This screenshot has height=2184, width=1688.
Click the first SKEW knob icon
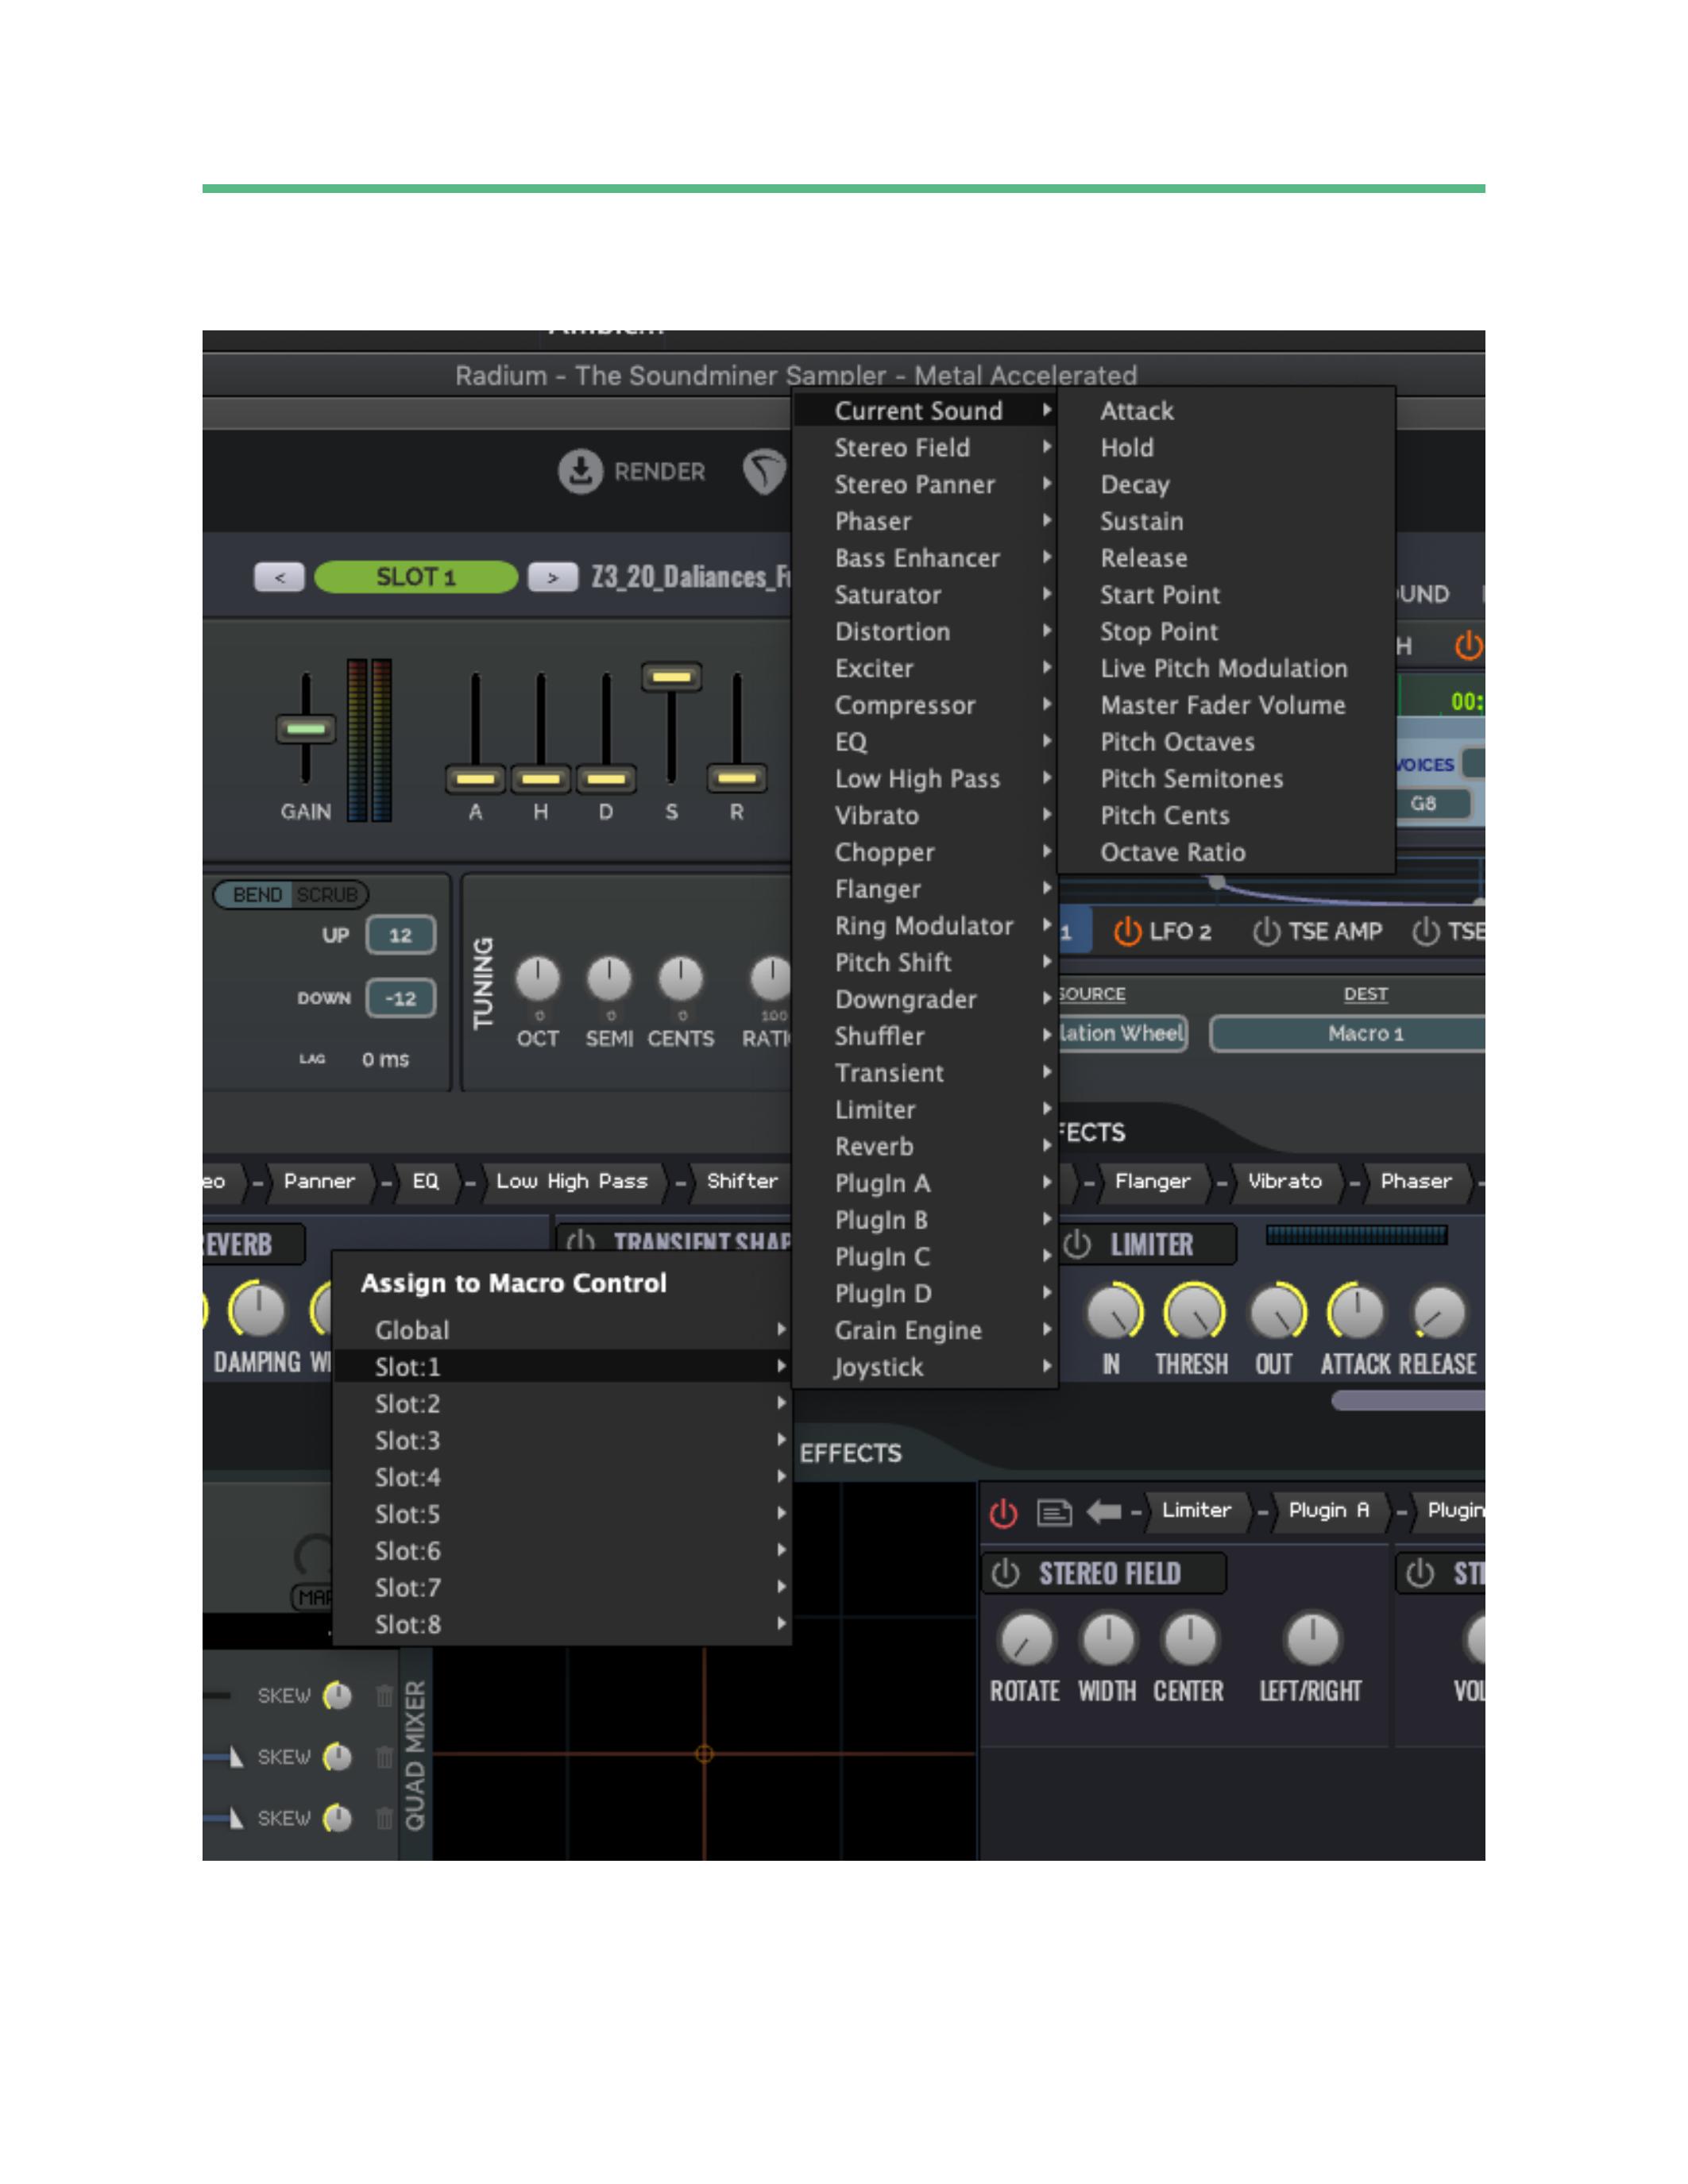pos(338,1696)
